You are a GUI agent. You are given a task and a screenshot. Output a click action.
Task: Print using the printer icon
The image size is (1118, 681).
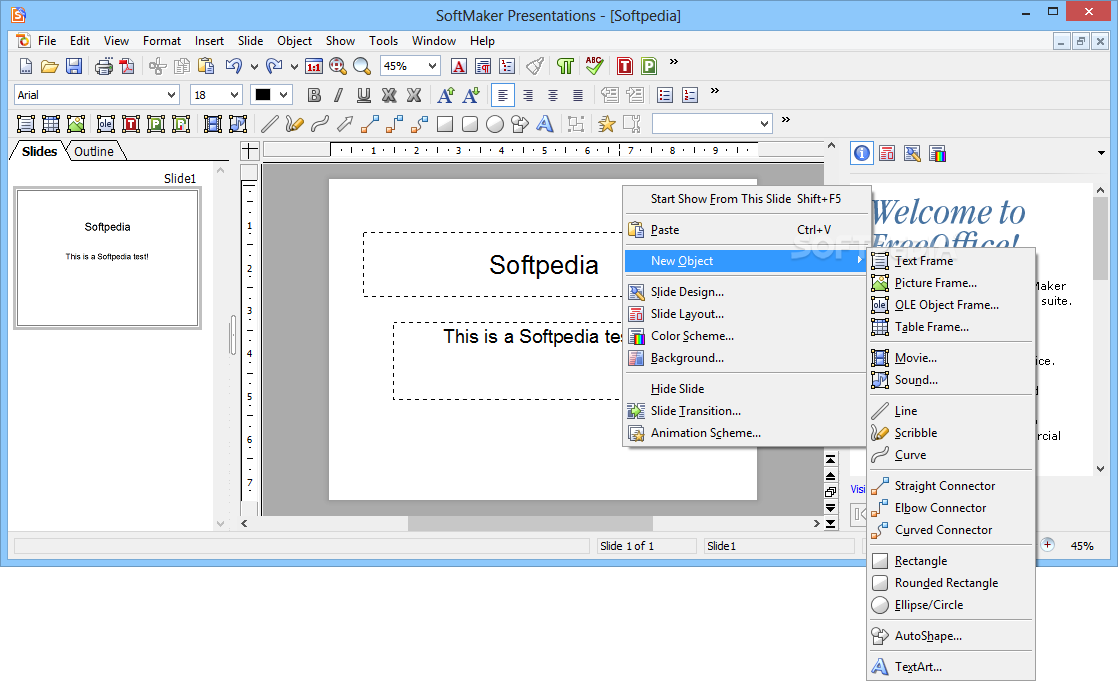(x=103, y=66)
